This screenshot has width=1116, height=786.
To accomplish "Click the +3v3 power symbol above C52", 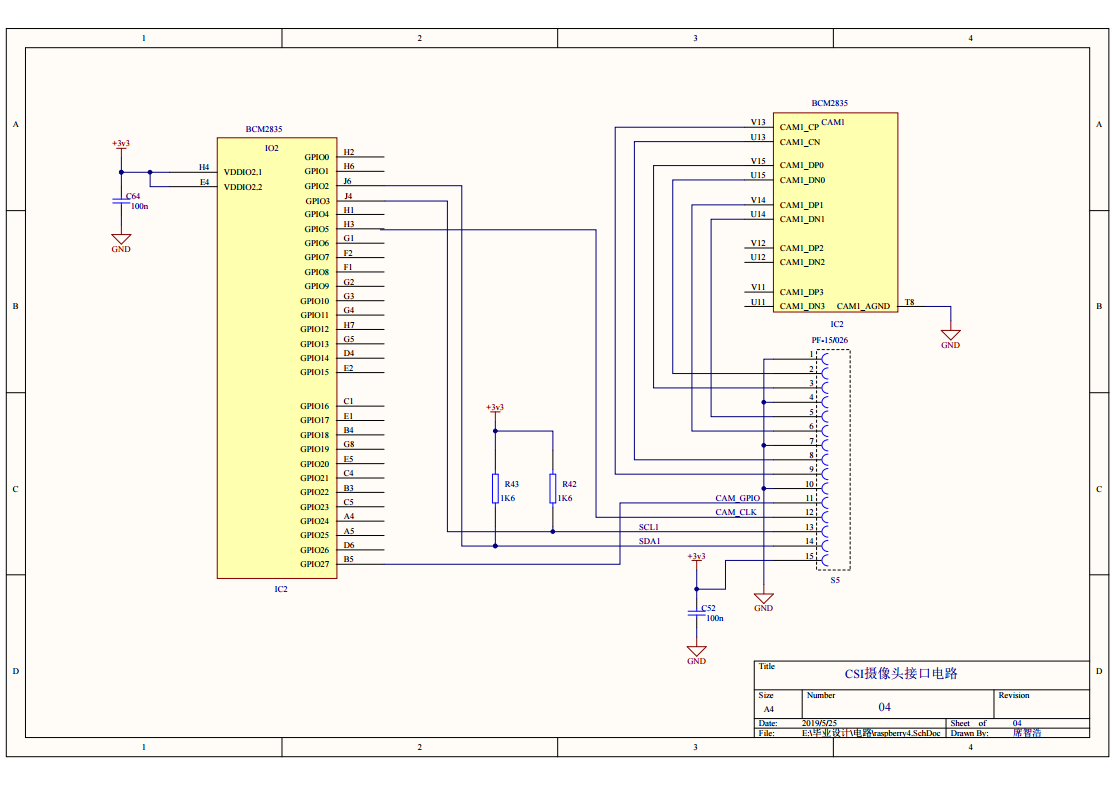I will tap(696, 559).
